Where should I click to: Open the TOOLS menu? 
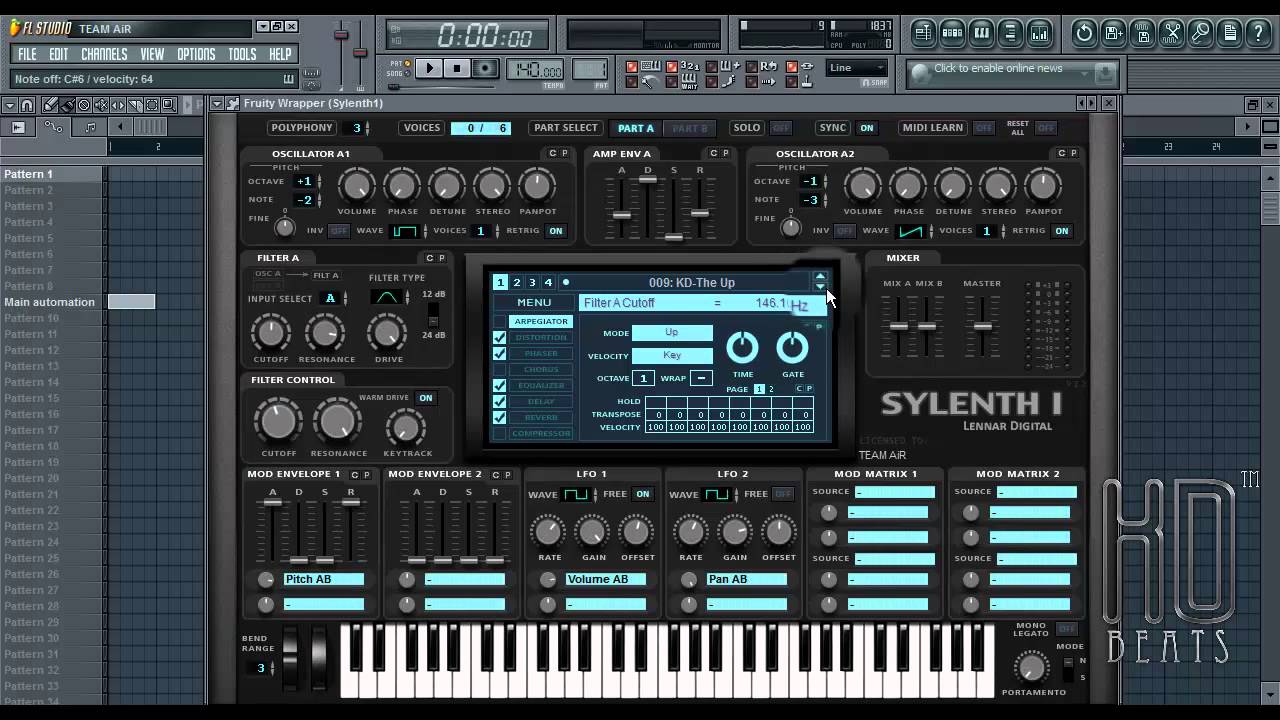242,54
